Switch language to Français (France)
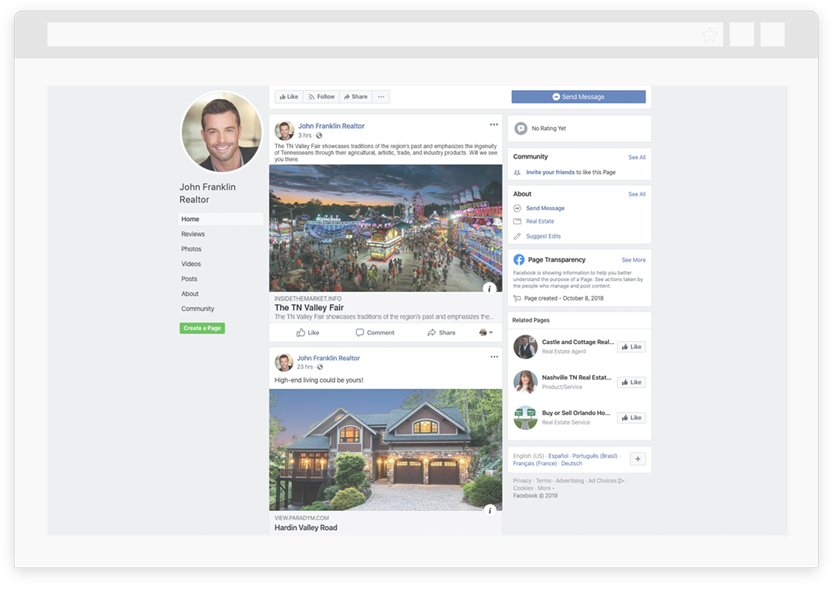 pos(535,463)
